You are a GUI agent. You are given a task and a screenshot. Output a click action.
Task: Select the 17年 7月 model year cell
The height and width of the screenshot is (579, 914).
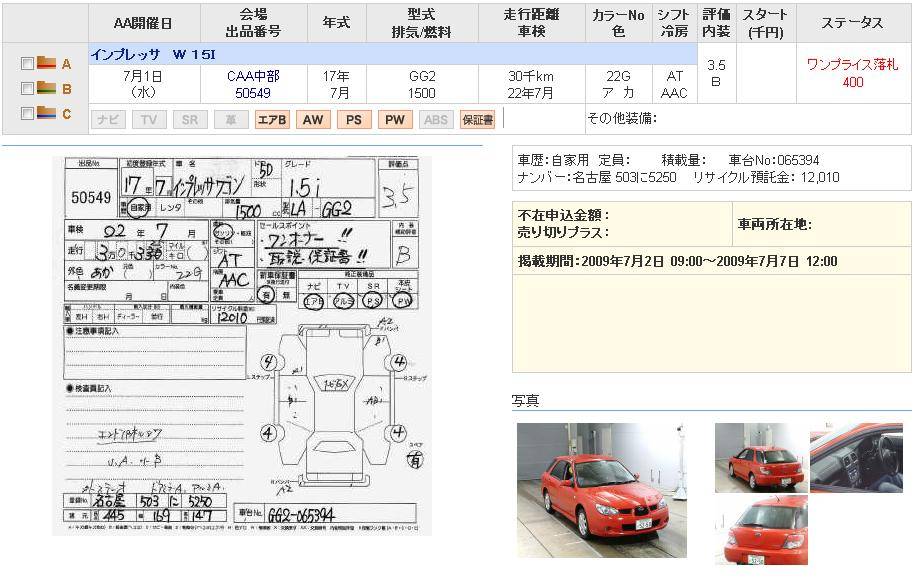click(336, 84)
